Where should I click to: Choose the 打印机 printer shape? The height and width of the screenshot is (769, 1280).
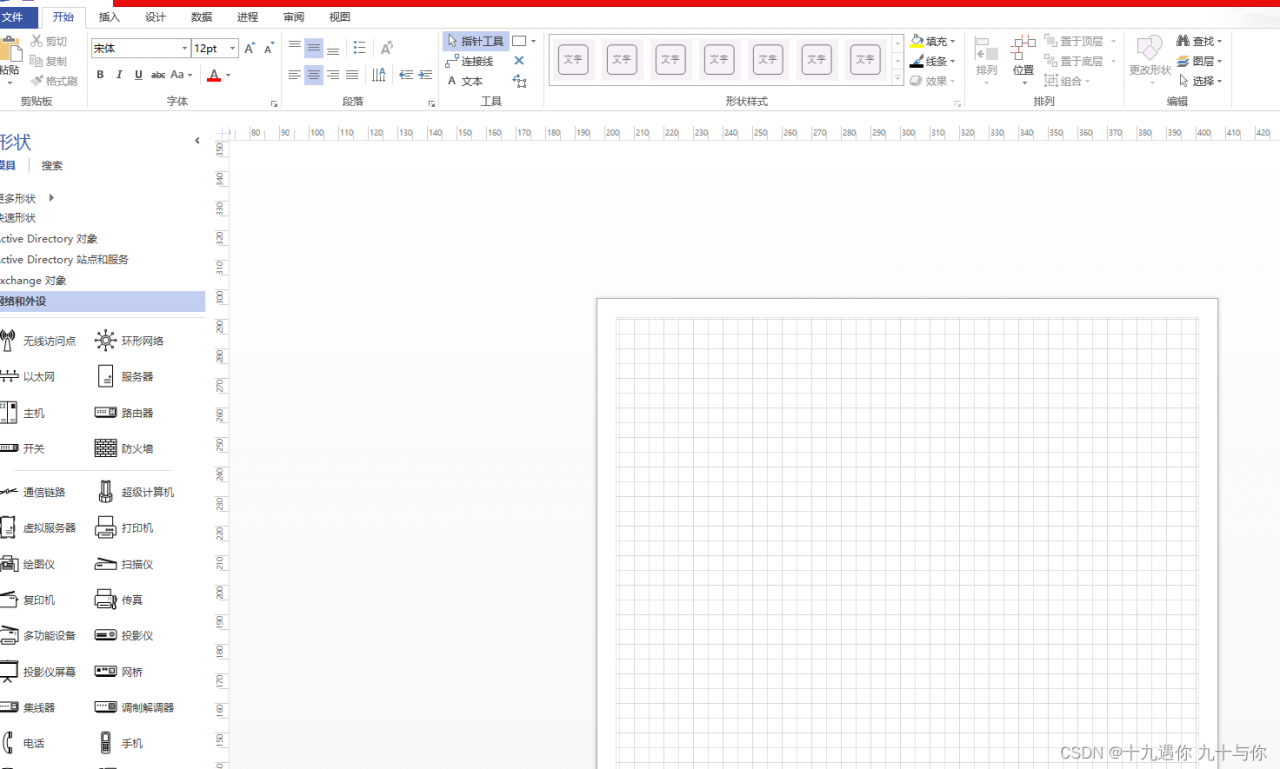tap(125, 528)
